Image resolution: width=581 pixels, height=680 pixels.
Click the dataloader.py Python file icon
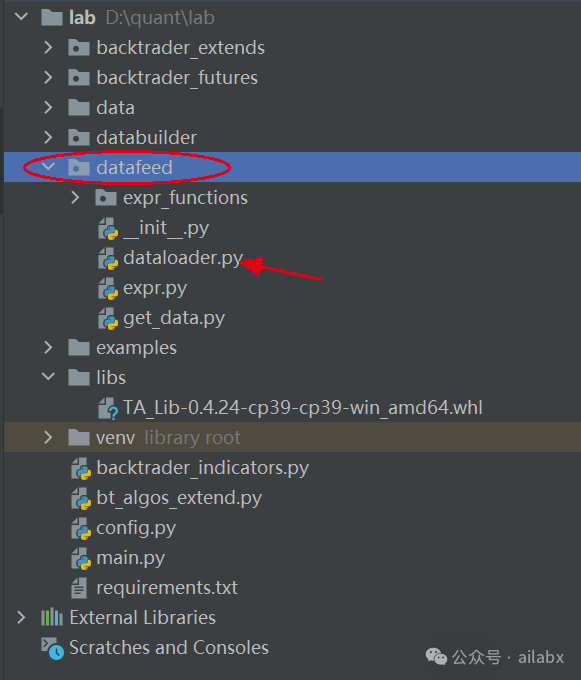pos(108,258)
